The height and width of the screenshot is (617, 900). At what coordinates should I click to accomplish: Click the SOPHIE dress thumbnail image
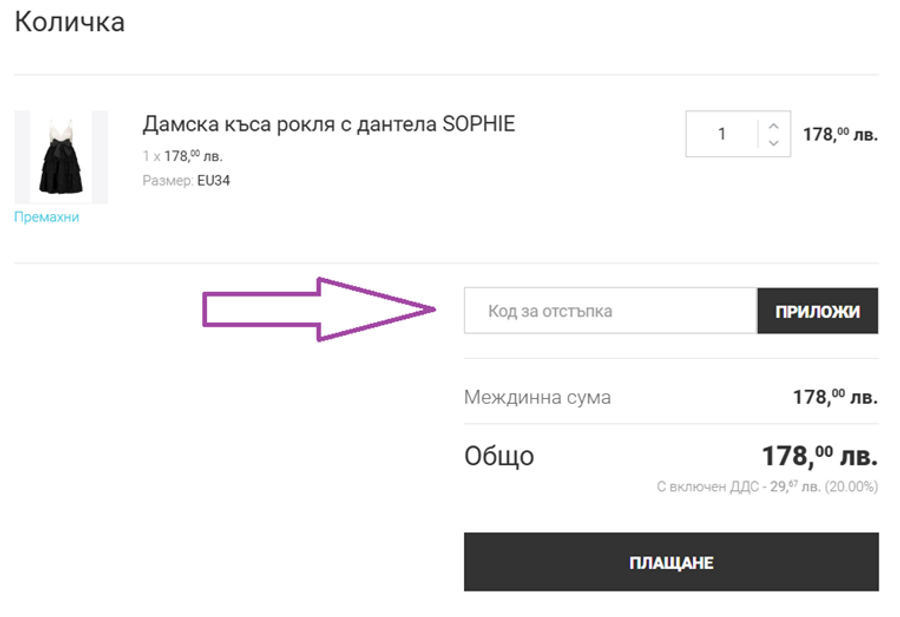[60, 155]
